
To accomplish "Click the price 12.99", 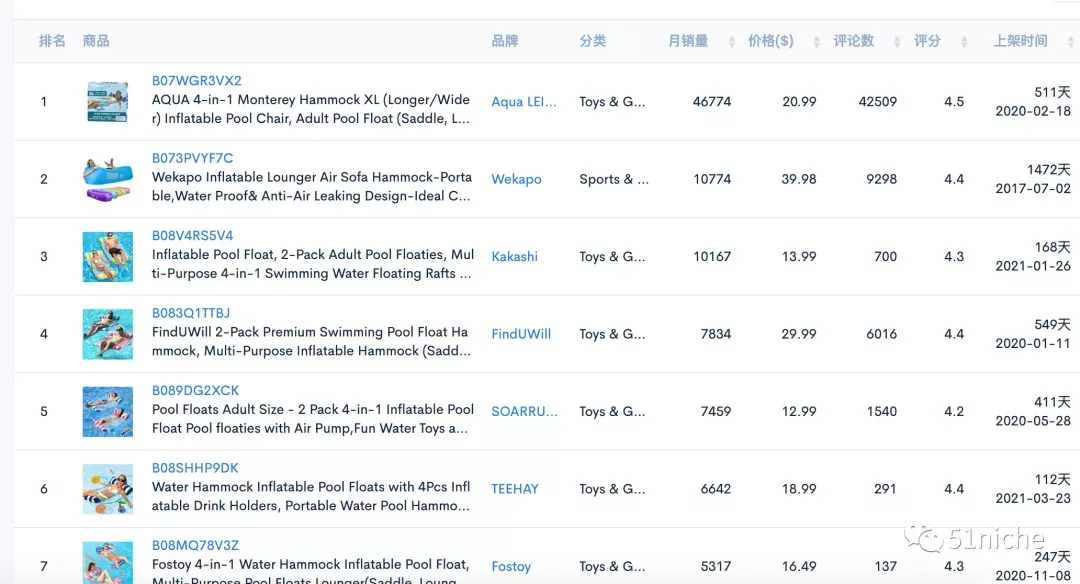I will (x=799, y=411).
